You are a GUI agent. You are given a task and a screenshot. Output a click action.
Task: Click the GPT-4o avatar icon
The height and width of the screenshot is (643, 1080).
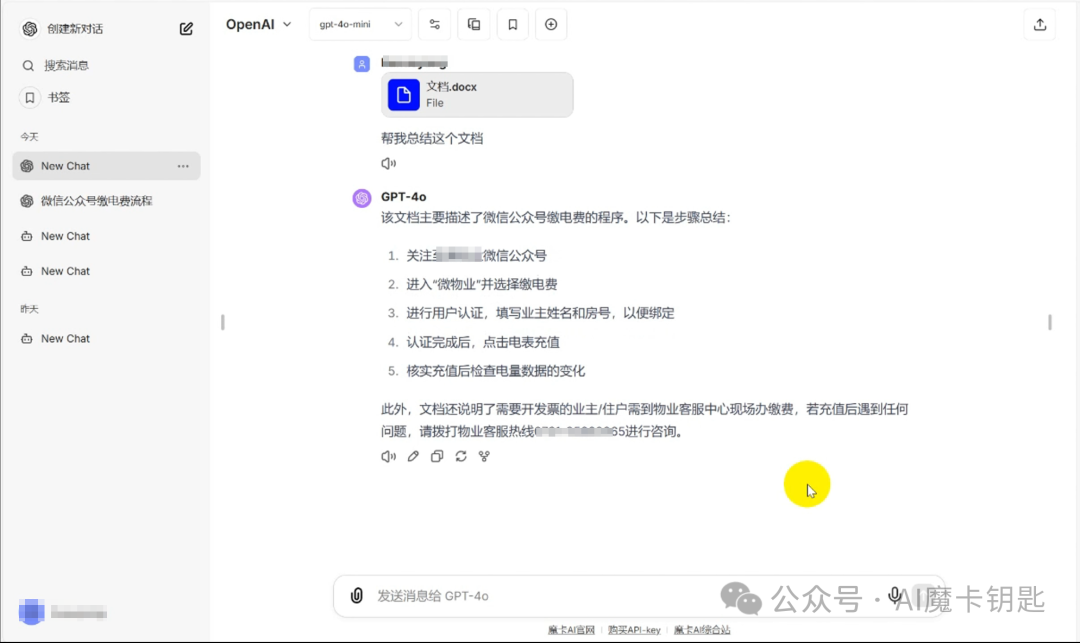[x=362, y=198]
